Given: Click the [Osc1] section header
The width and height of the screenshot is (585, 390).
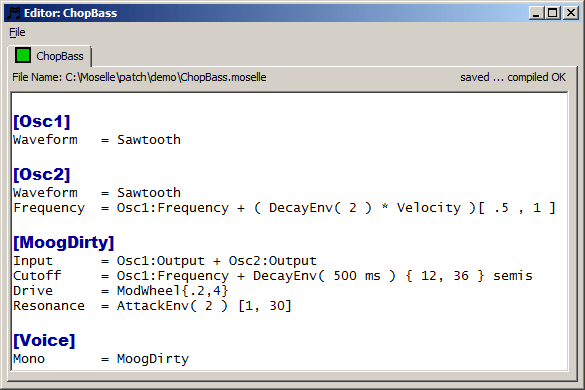Looking at the screenshot, I should [42, 121].
